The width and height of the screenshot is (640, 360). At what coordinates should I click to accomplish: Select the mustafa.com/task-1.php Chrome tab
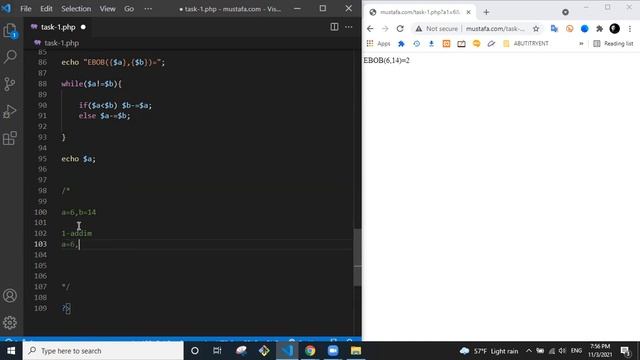pyautogui.click(x=420, y=12)
